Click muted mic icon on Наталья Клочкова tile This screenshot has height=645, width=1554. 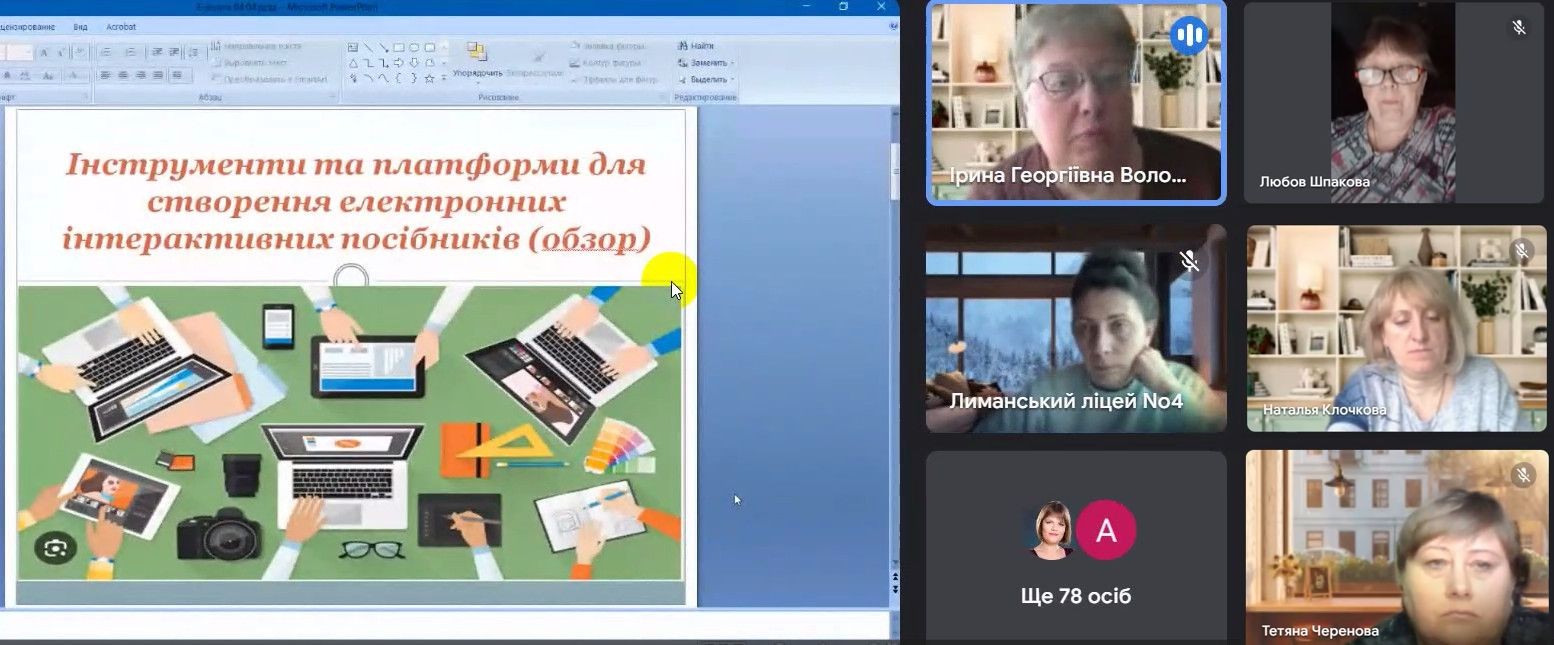[x=1522, y=251]
